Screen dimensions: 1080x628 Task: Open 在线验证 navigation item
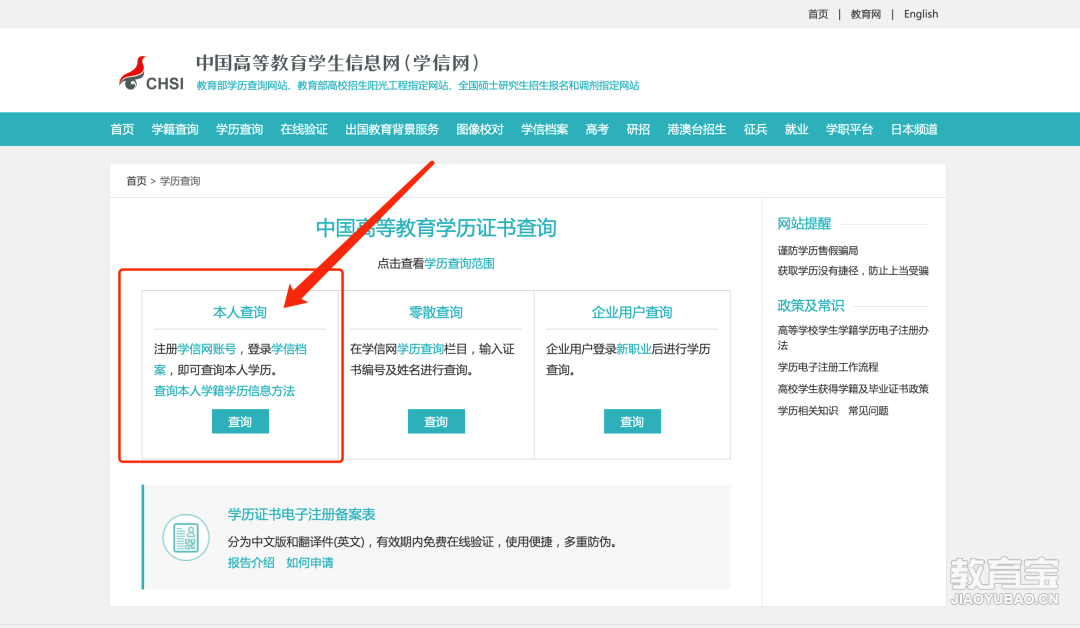pyautogui.click(x=304, y=129)
